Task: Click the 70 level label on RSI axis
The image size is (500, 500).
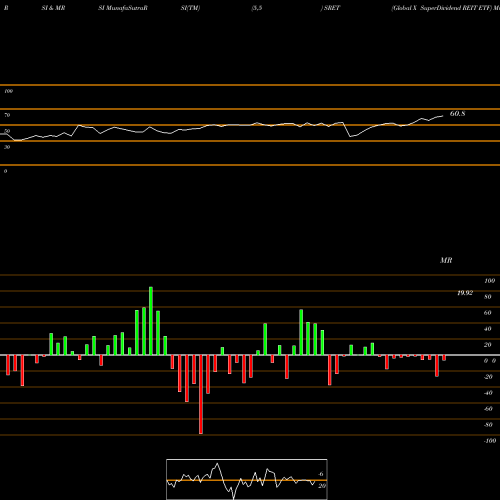Action: pyautogui.click(x=7, y=115)
